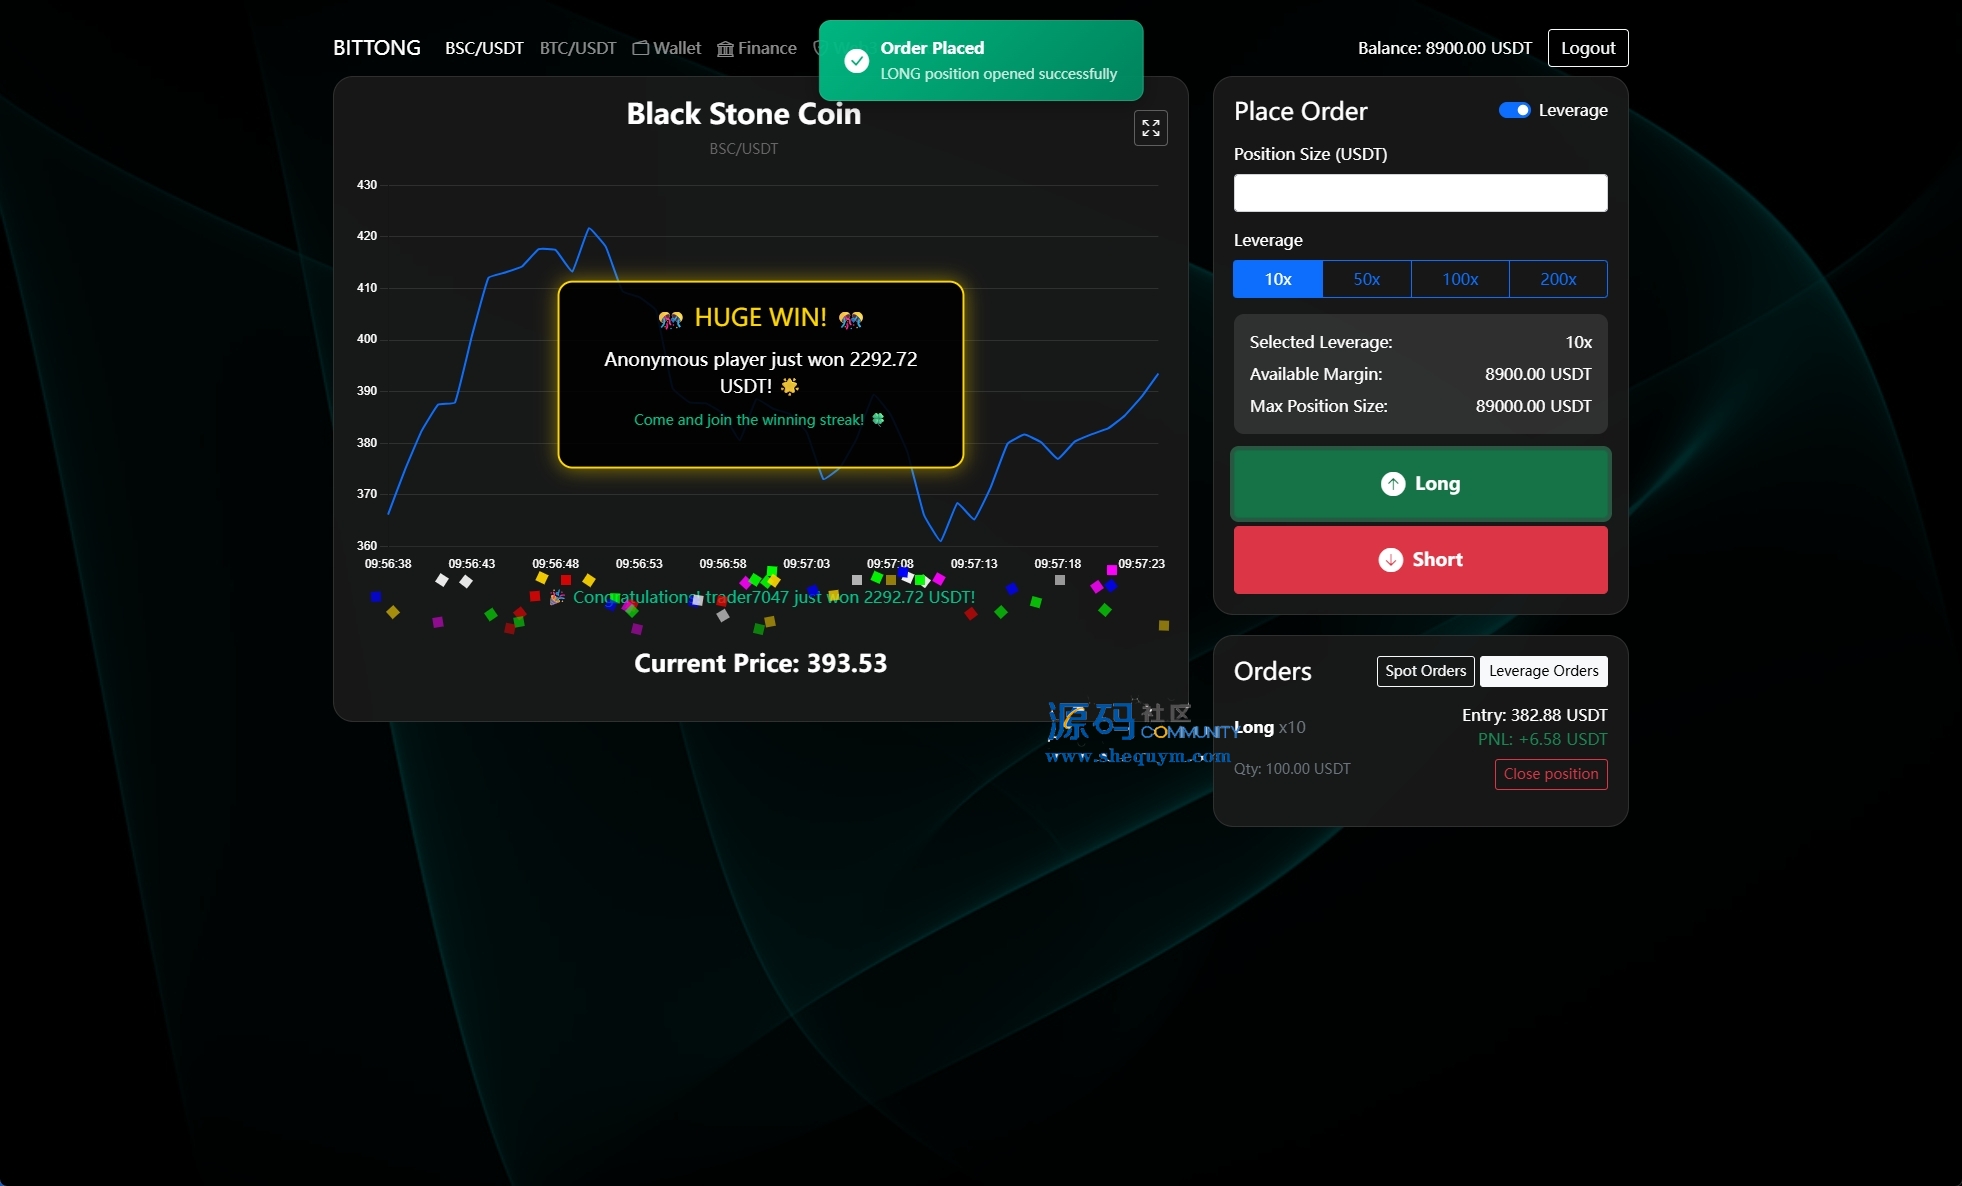Toggle the Leverage switch off
1962x1186 pixels.
[x=1514, y=110]
